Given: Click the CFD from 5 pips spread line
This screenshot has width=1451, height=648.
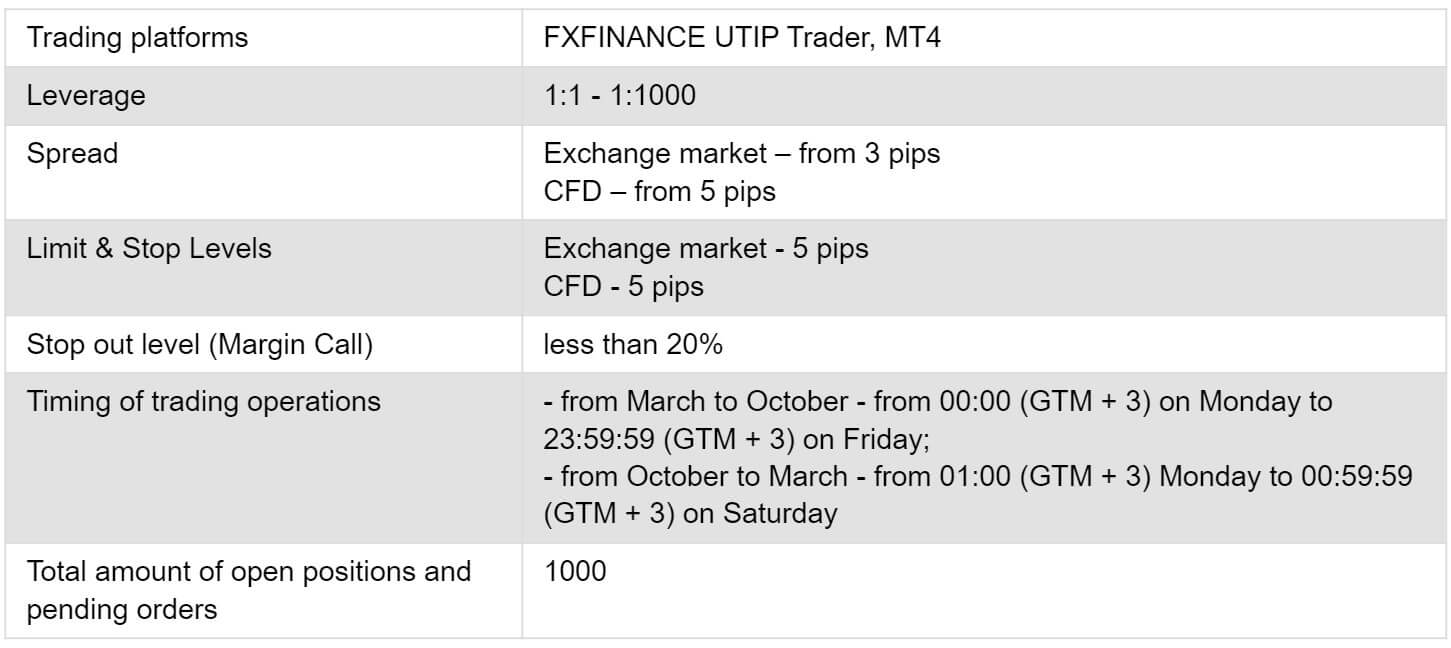Looking at the screenshot, I should [x=660, y=191].
